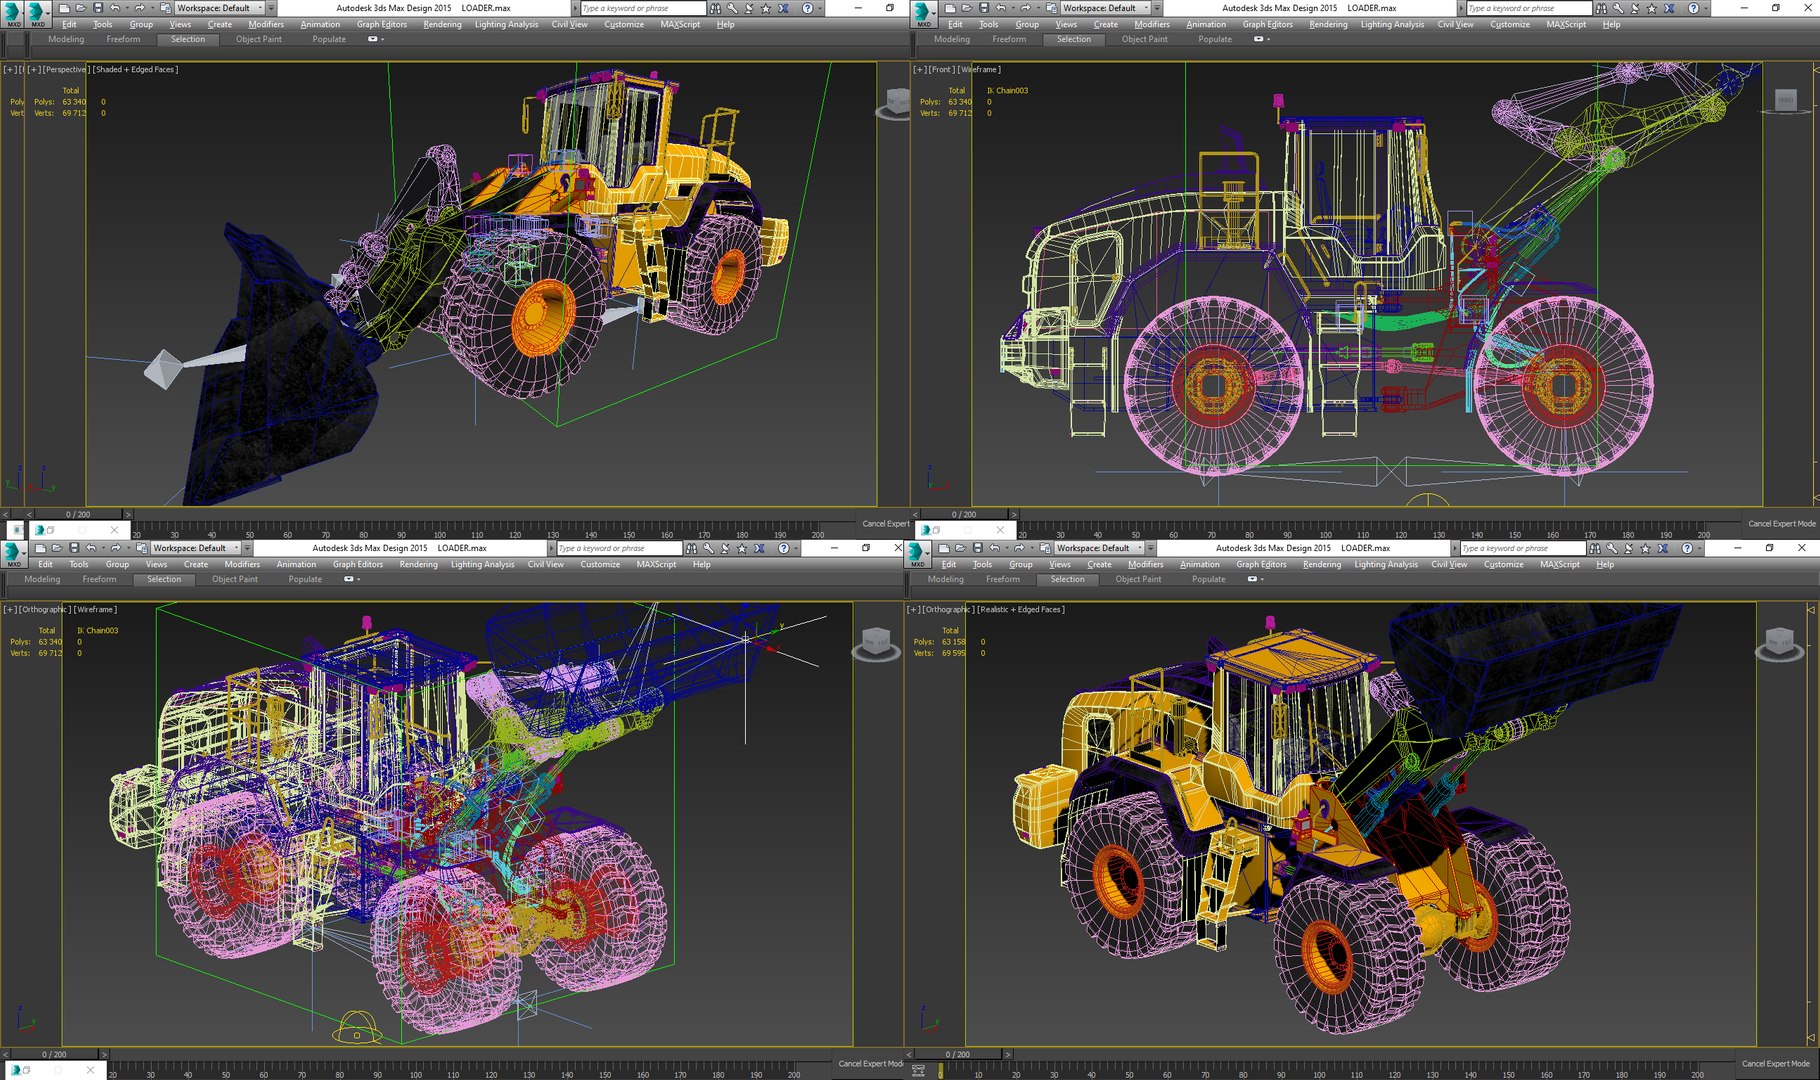Image resolution: width=1820 pixels, height=1080 pixels.
Task: Star favorites icon in Orthographic Wireframe window
Action: click(742, 548)
